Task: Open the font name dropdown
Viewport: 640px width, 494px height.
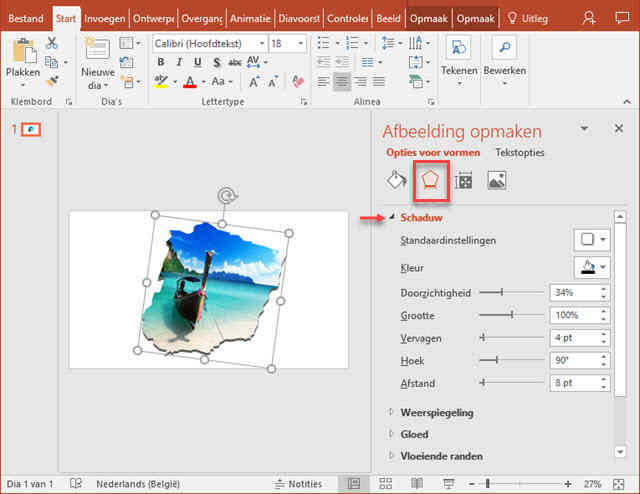Action: tap(262, 44)
